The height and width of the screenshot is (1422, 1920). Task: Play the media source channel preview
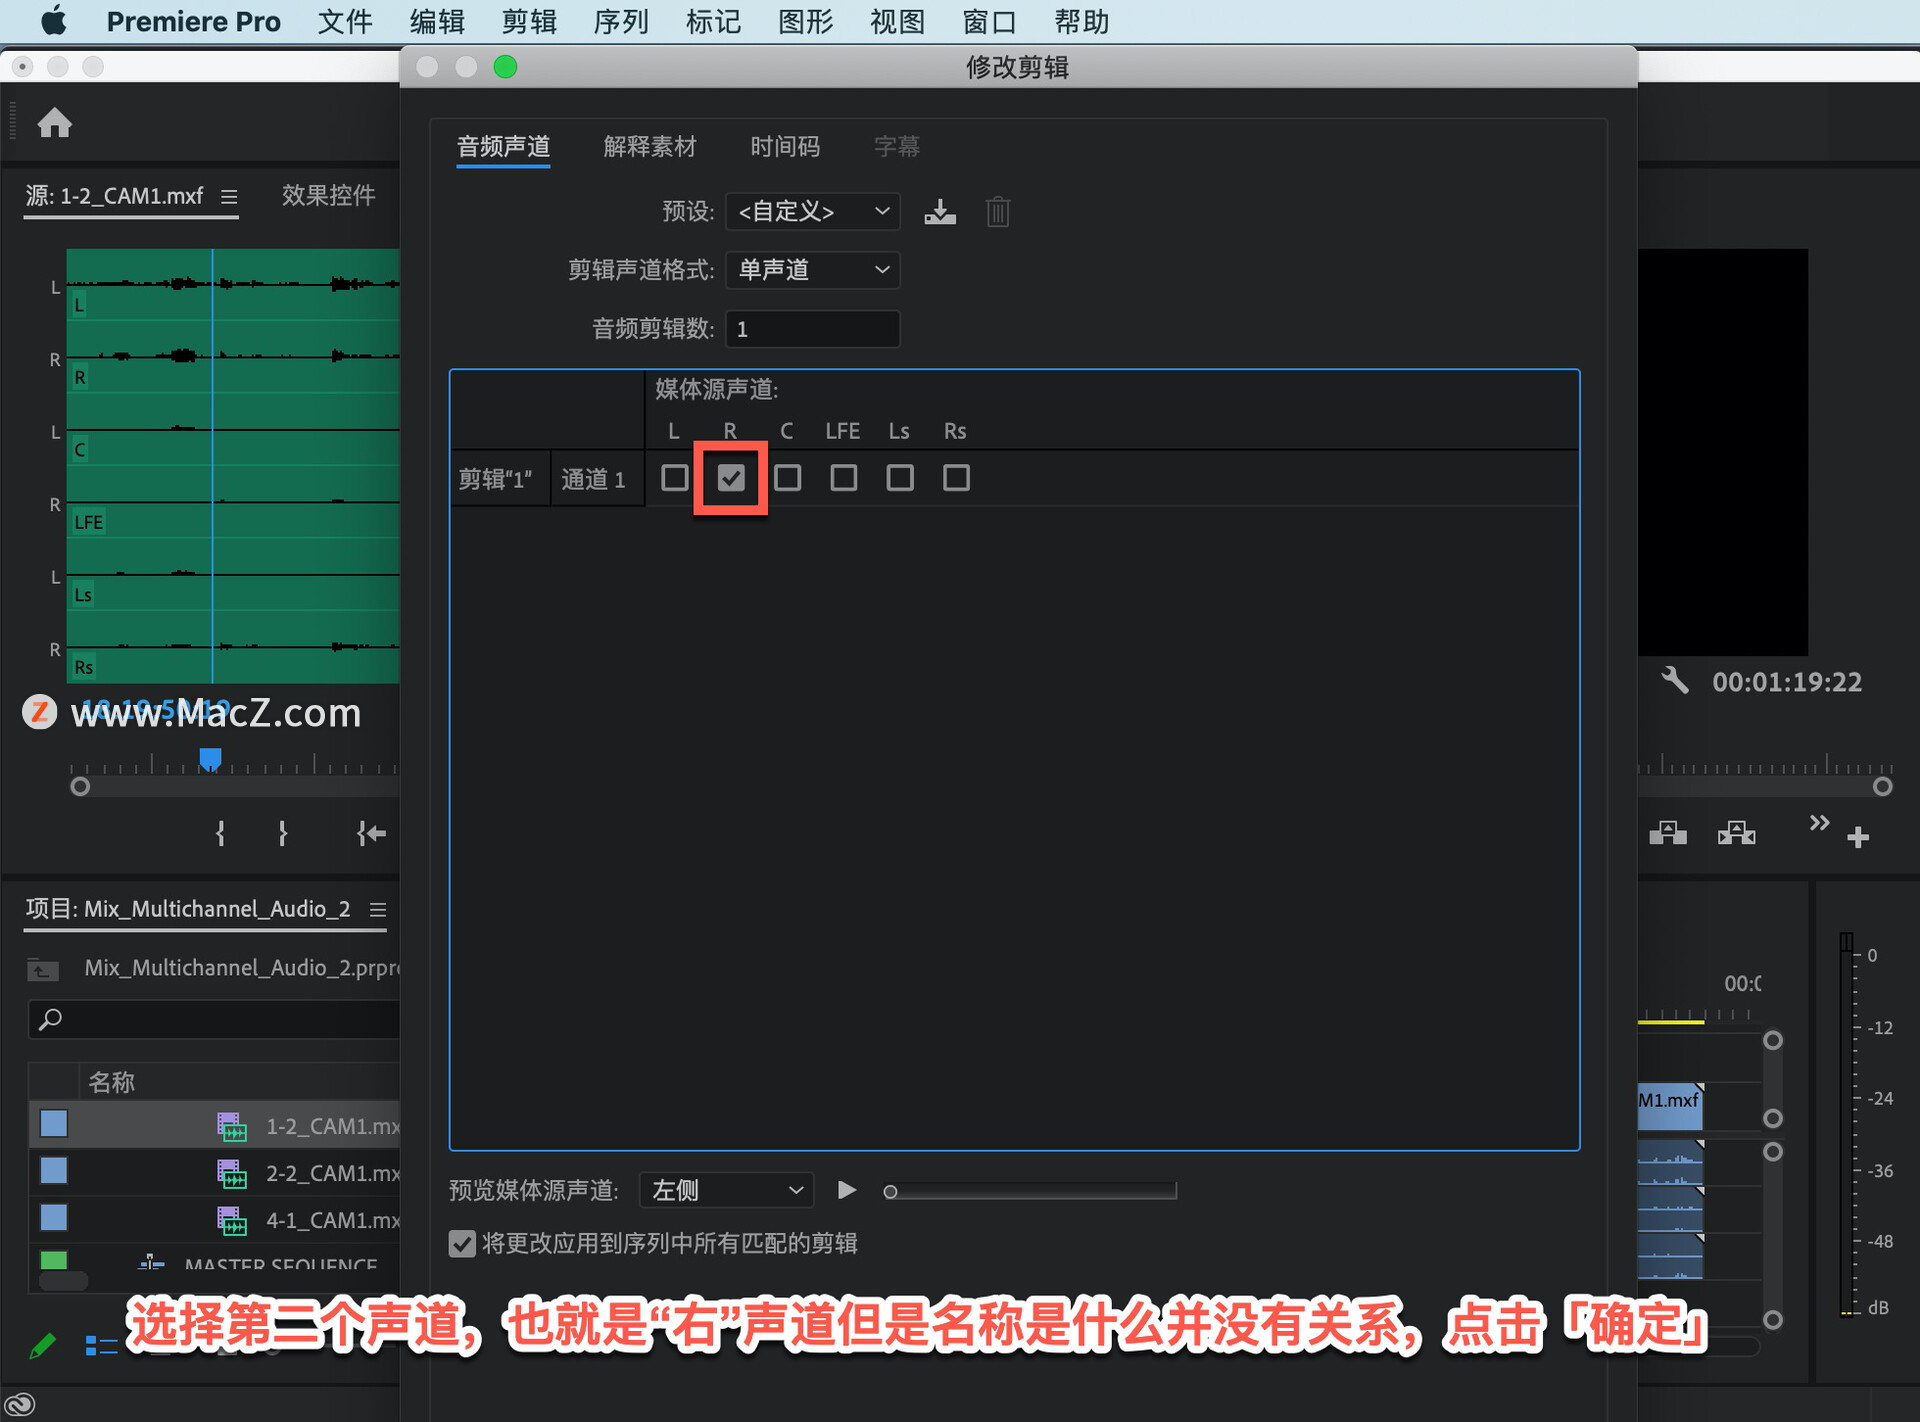847,1190
